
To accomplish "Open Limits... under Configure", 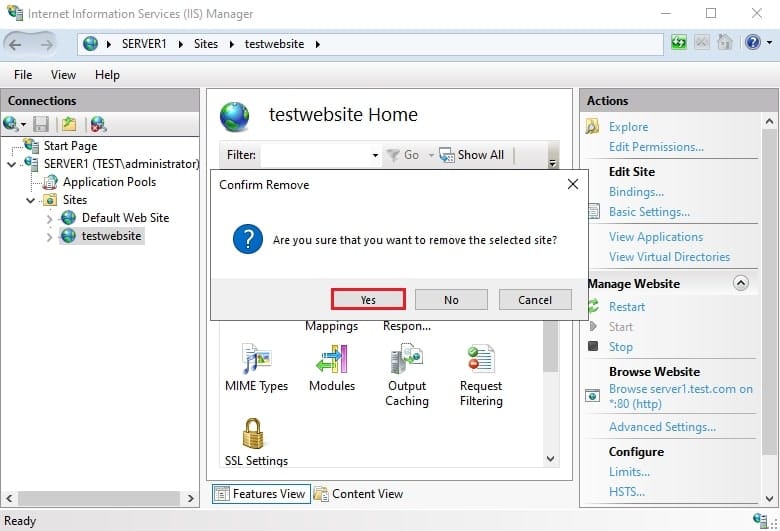I will coord(629,472).
